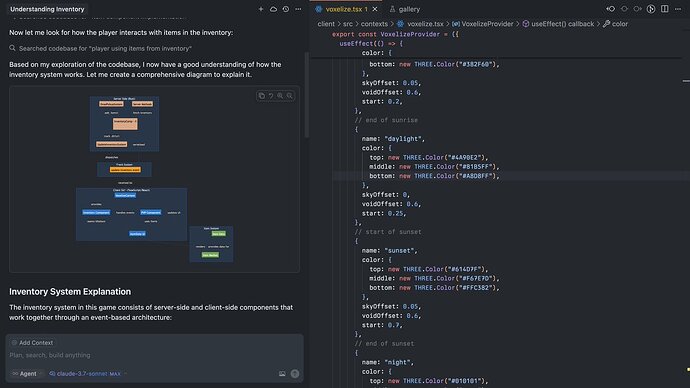Send the chat message
The width and height of the screenshot is (690, 388).
[x=295, y=373]
